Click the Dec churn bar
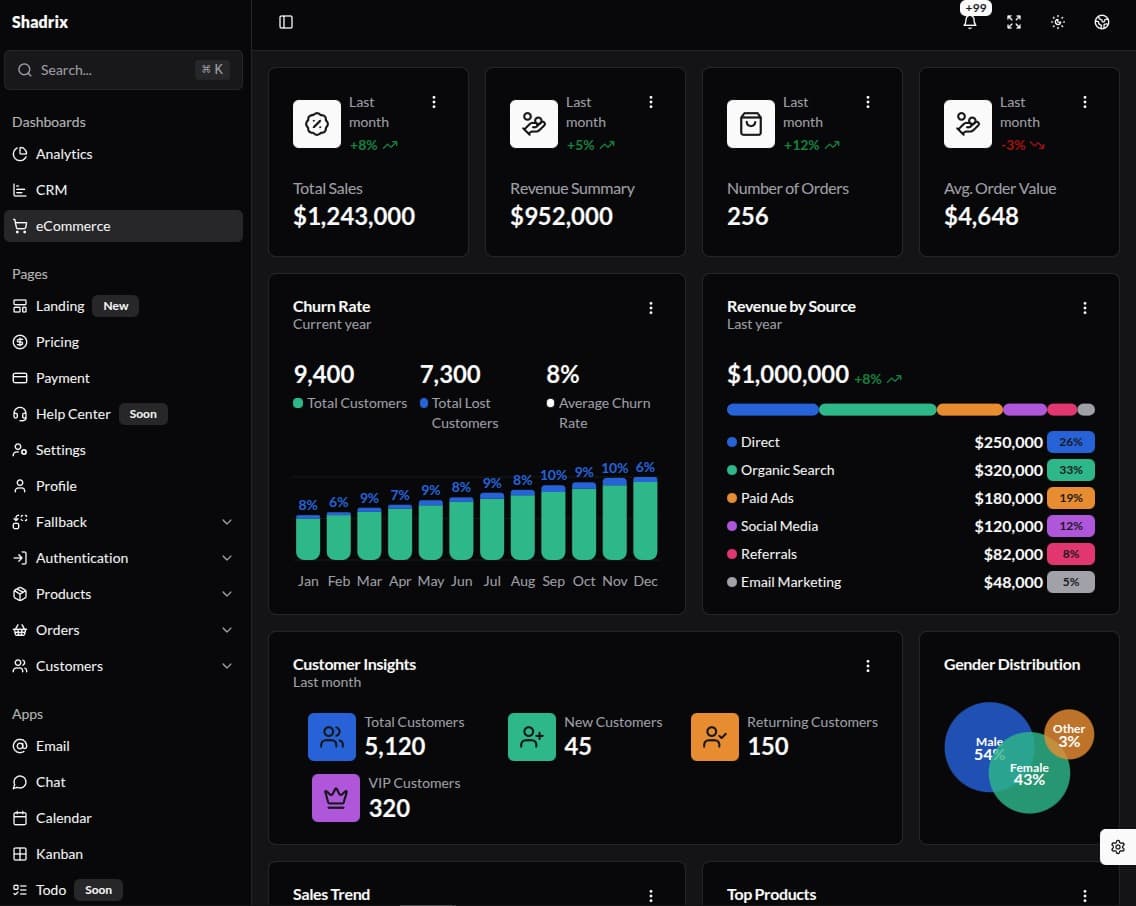Screen dimensions: 1136x906 pyautogui.click(x=645, y=519)
